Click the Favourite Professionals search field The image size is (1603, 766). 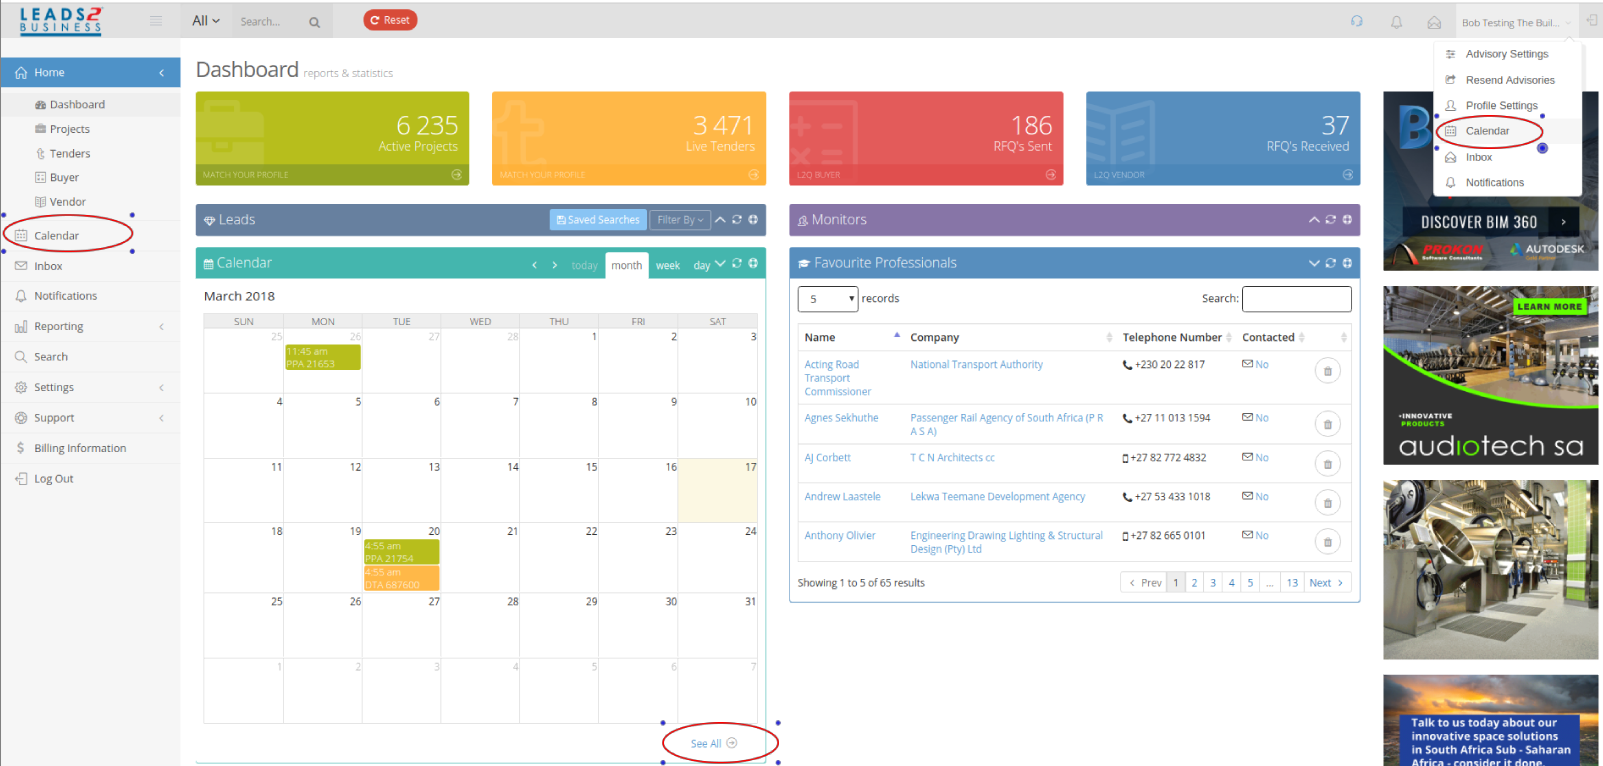[x=1296, y=299]
